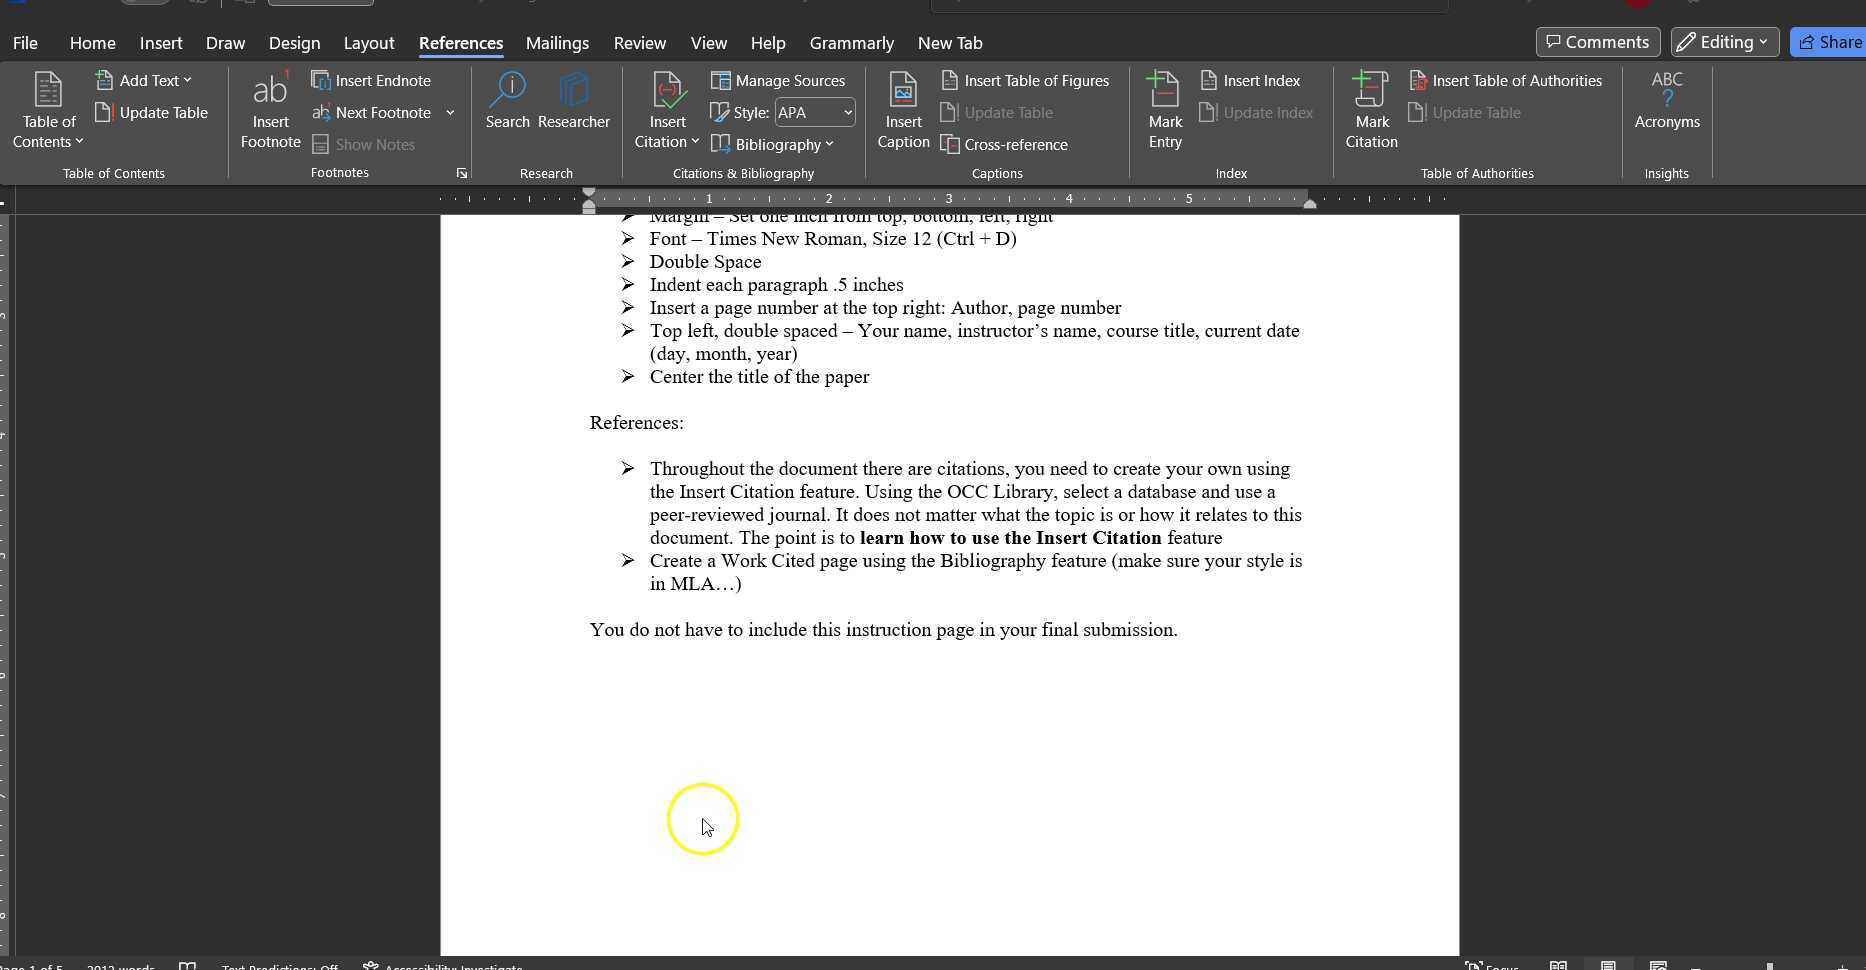
Task: Click the Cross-reference command
Action: tap(1004, 144)
